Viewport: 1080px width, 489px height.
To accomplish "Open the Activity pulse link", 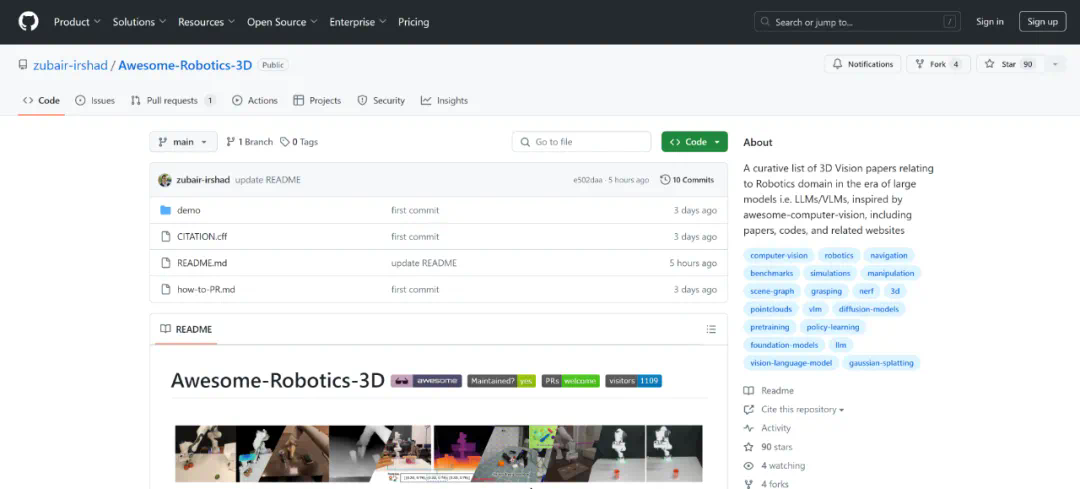I will [x=775, y=428].
